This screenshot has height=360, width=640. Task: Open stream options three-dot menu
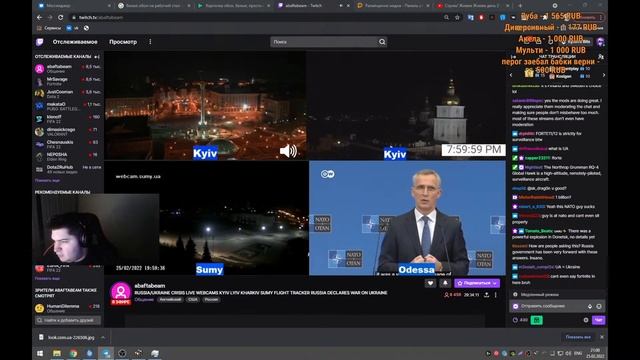coord(496,295)
